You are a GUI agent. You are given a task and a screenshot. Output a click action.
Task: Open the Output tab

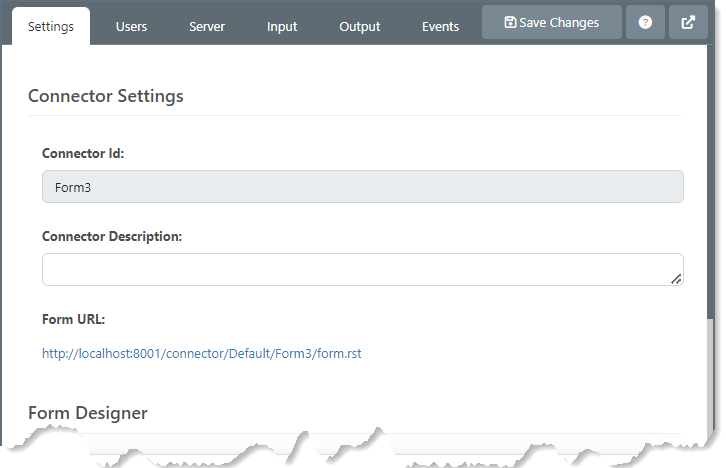(360, 27)
